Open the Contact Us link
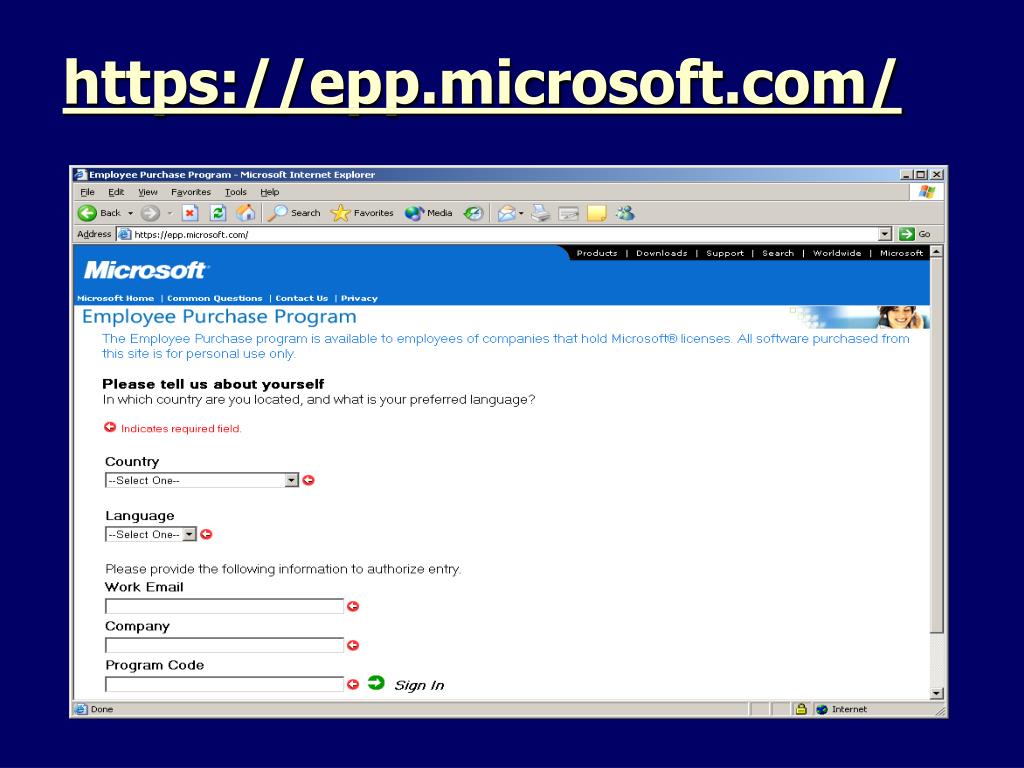The image size is (1024, 768). 302,298
